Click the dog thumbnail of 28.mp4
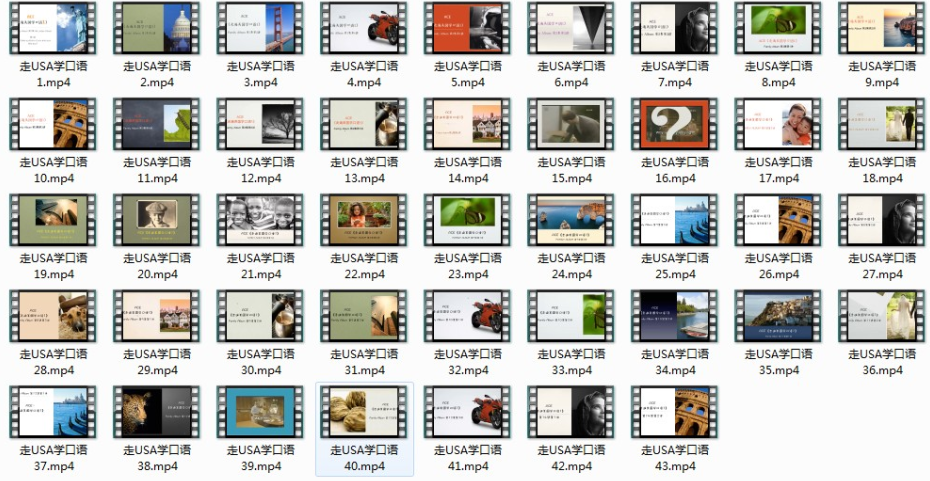Image resolution: width=930 pixels, height=481 pixels. 53,316
